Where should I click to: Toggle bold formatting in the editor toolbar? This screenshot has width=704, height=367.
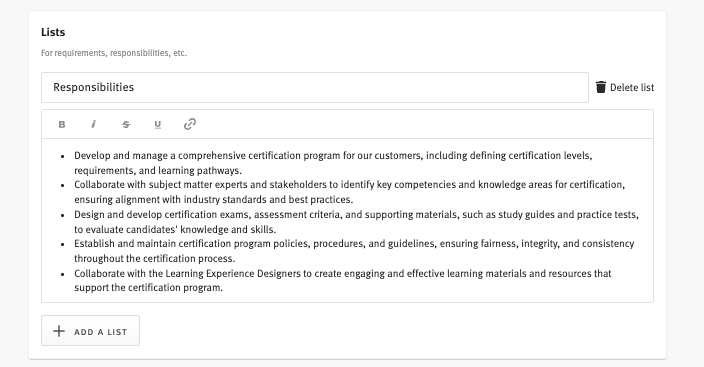(x=62, y=124)
